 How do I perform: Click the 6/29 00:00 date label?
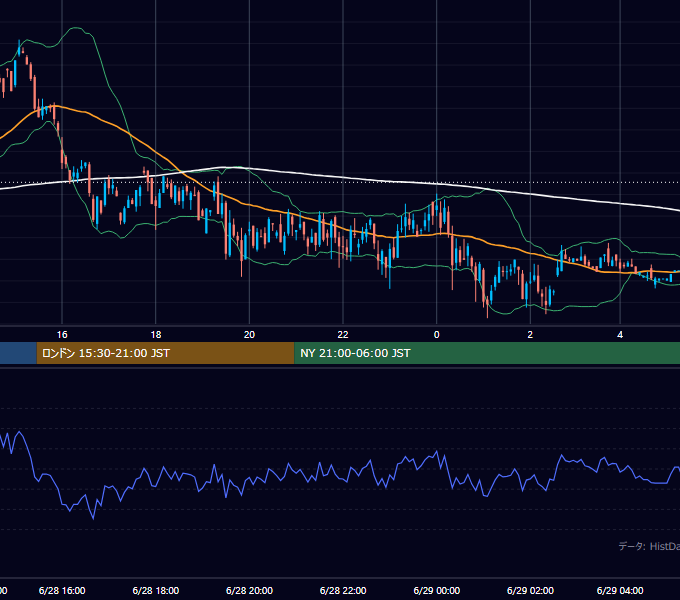(437, 590)
